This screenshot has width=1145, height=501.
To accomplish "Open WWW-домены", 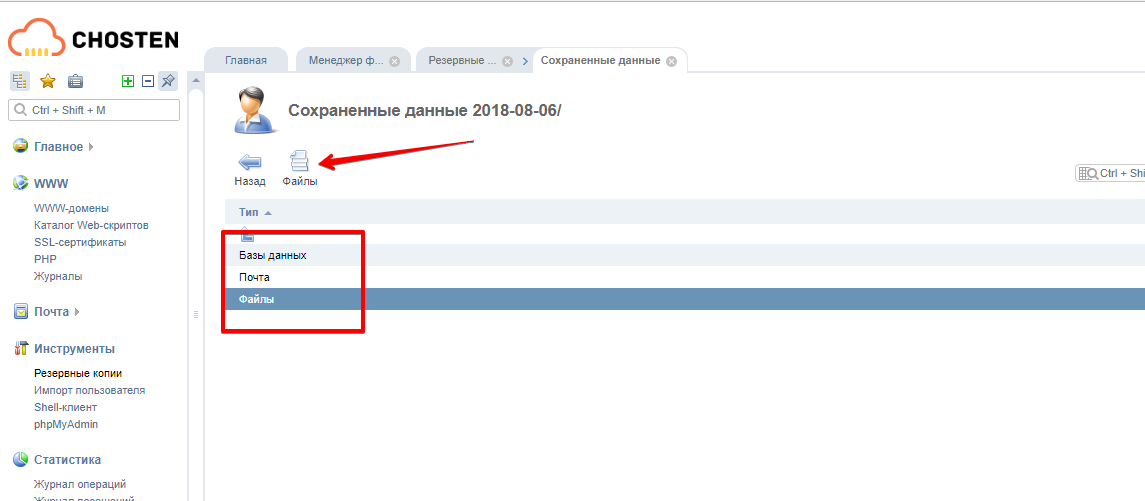I will [71, 208].
